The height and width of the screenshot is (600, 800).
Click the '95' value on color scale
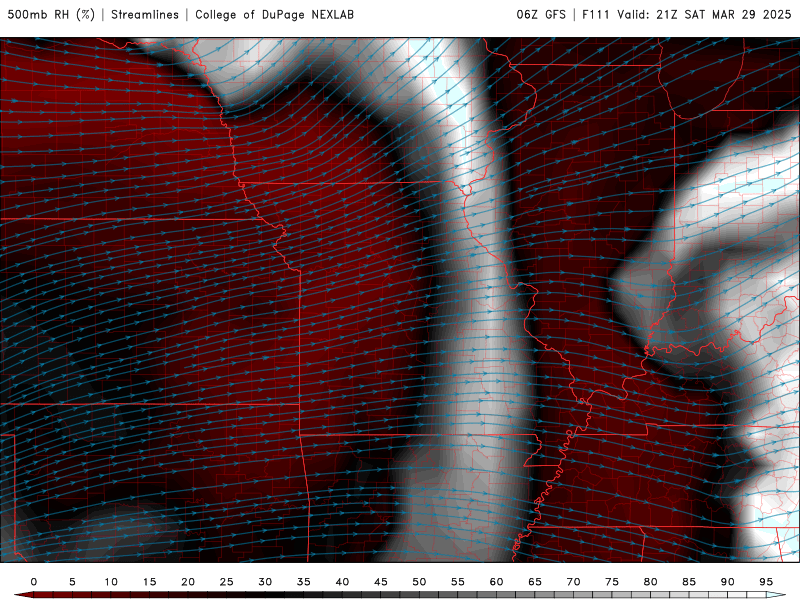point(766,582)
